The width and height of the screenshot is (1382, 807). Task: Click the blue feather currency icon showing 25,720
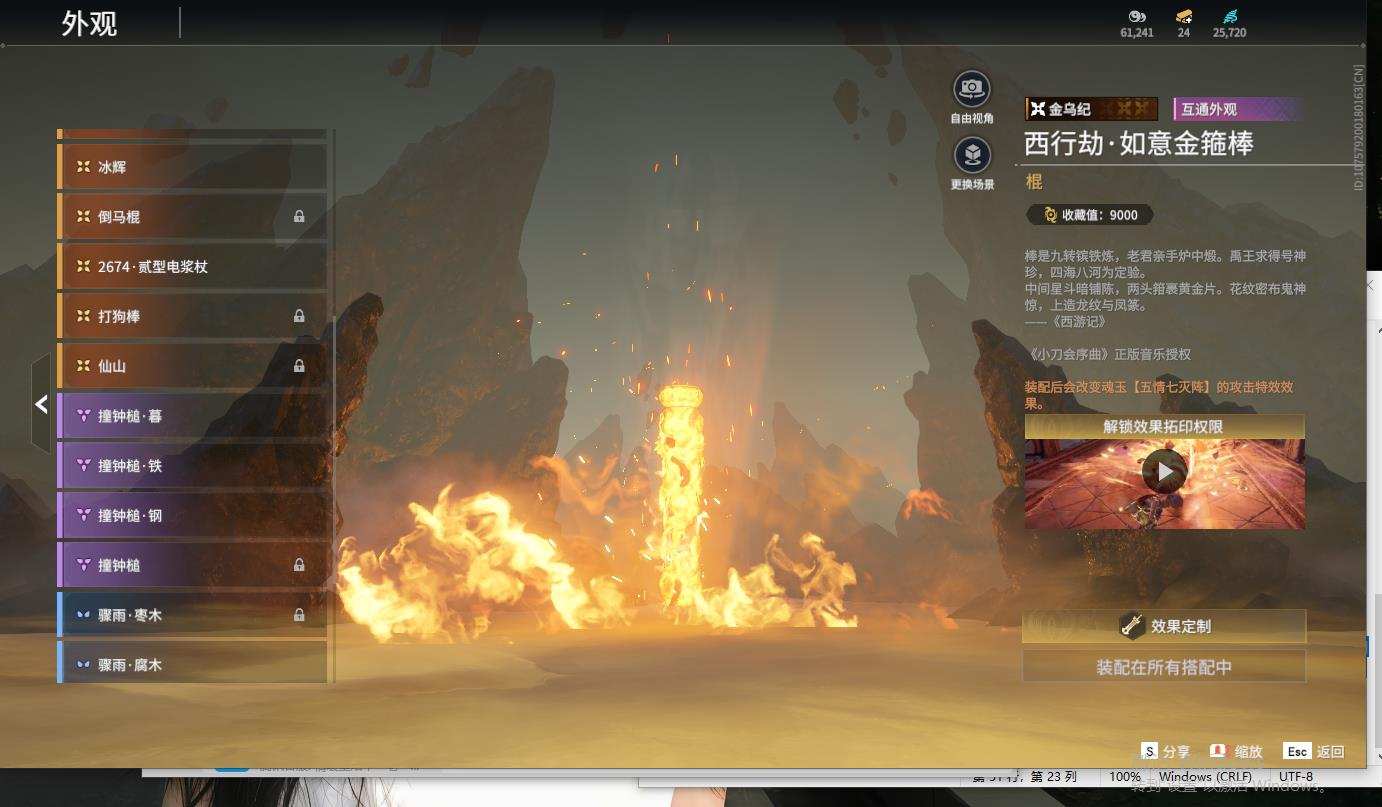pos(1229,16)
